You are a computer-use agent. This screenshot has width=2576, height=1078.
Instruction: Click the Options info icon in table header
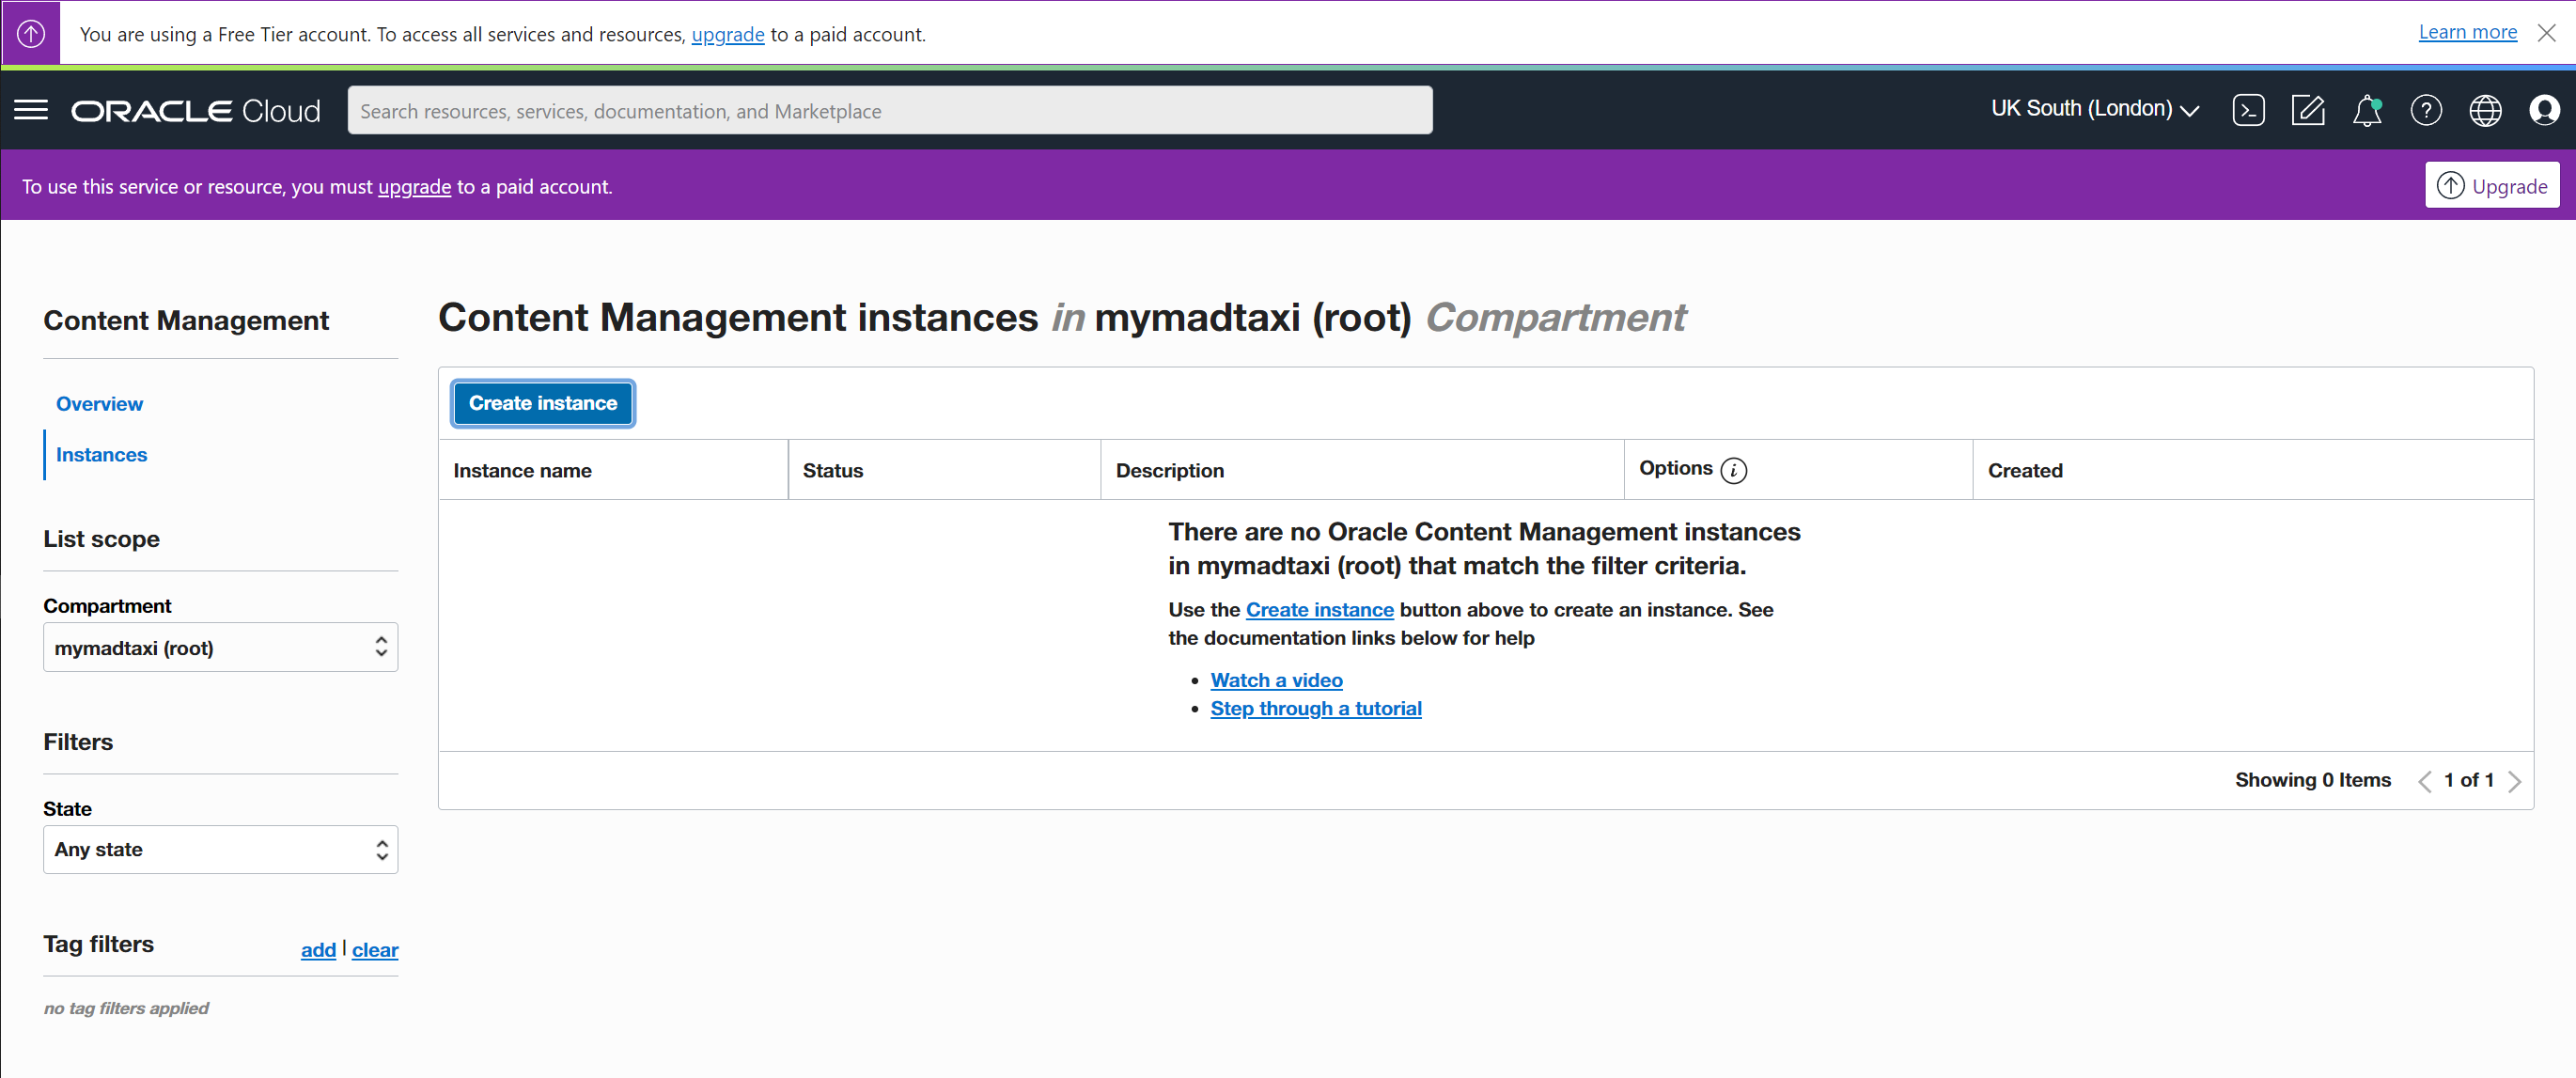[1733, 470]
